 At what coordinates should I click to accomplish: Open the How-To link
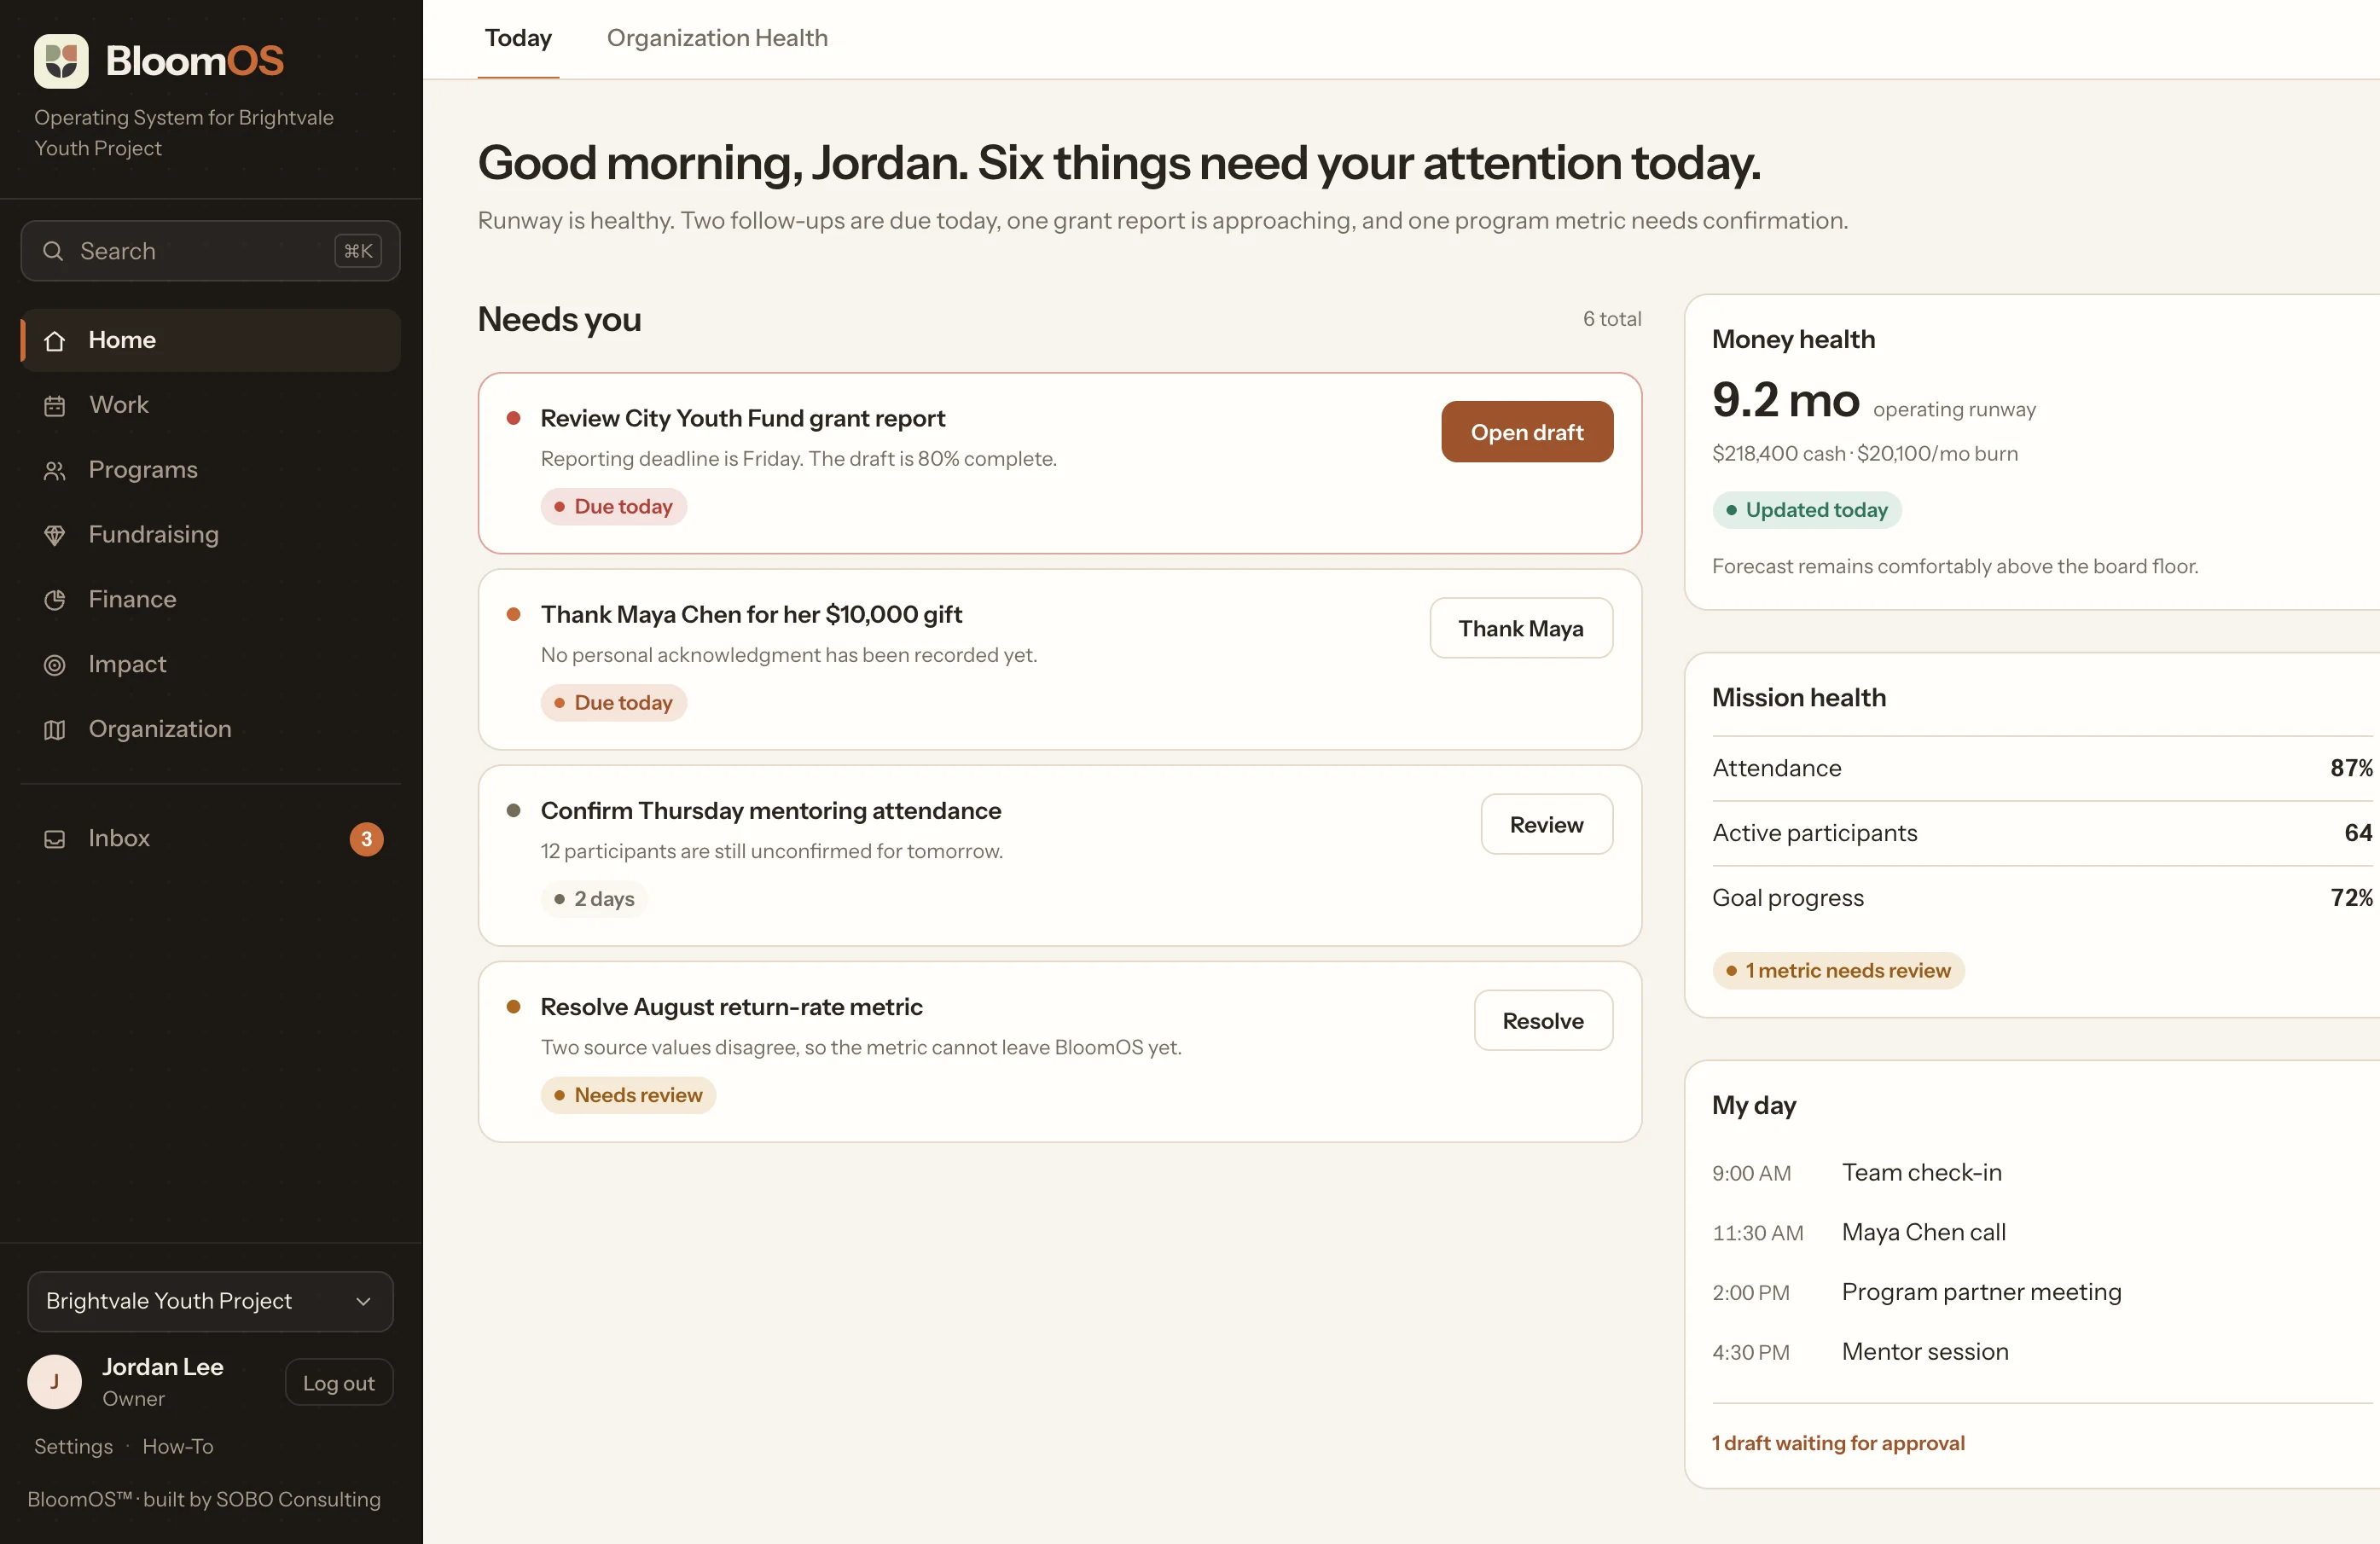click(x=178, y=1446)
